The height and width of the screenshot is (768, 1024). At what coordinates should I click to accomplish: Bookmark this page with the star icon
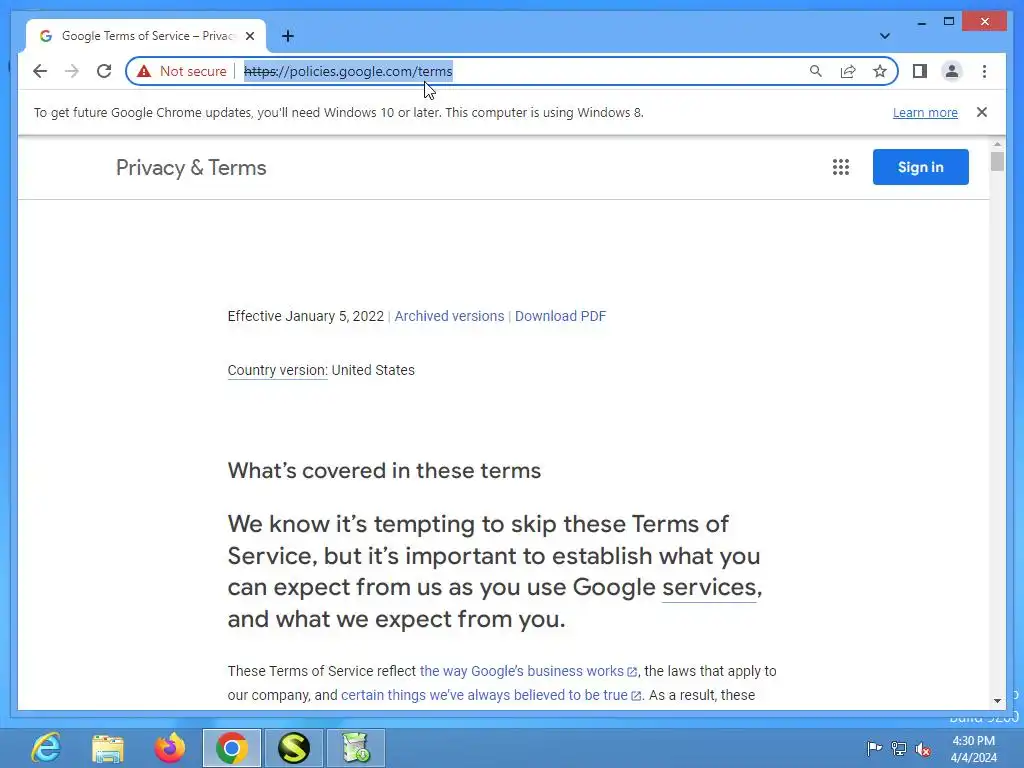pyautogui.click(x=880, y=71)
